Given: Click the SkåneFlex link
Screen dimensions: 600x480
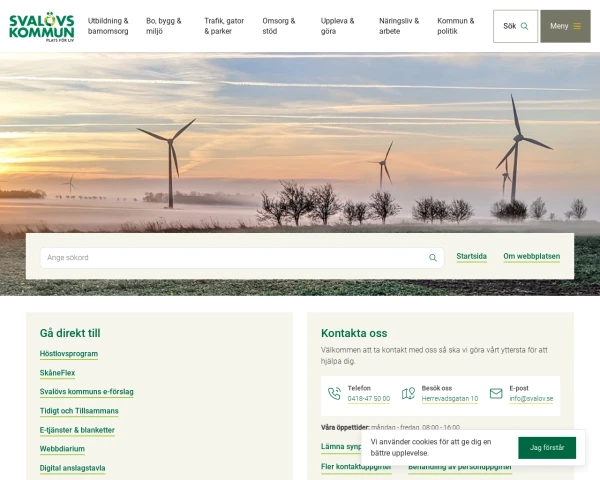Looking at the screenshot, I should 57,373.
